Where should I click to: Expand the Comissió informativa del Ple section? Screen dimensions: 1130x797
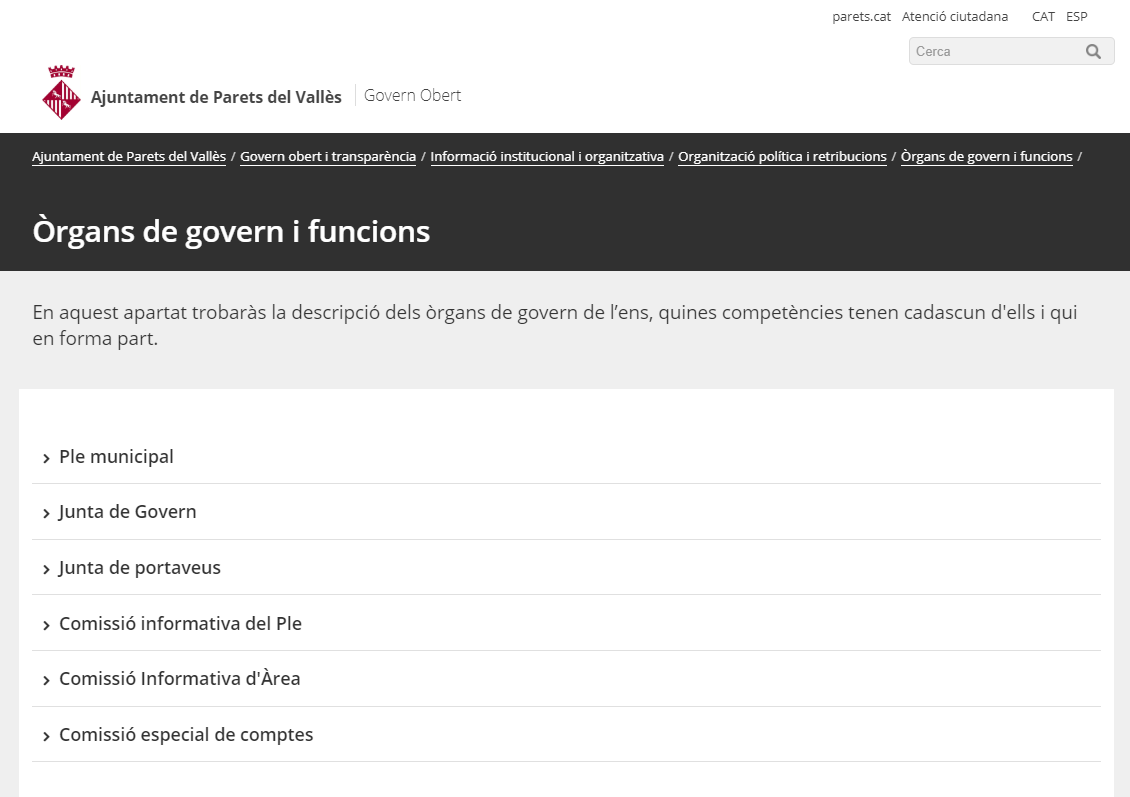pyautogui.click(x=180, y=624)
